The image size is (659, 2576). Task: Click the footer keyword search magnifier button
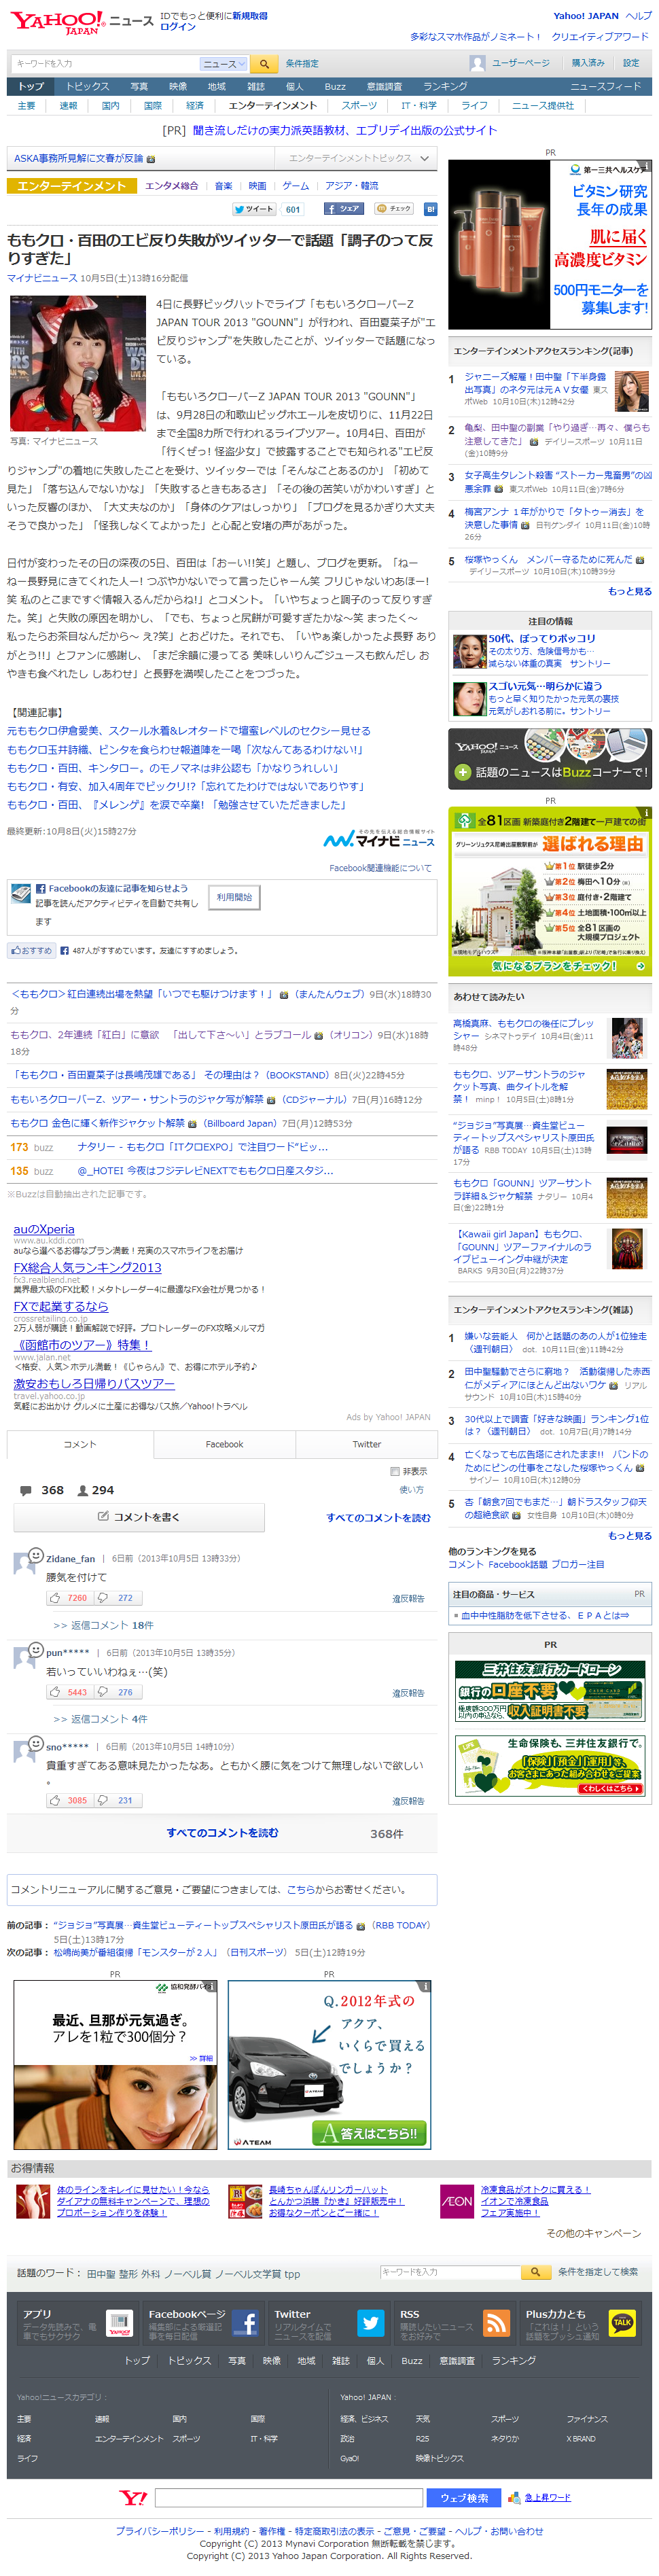coord(536,2272)
